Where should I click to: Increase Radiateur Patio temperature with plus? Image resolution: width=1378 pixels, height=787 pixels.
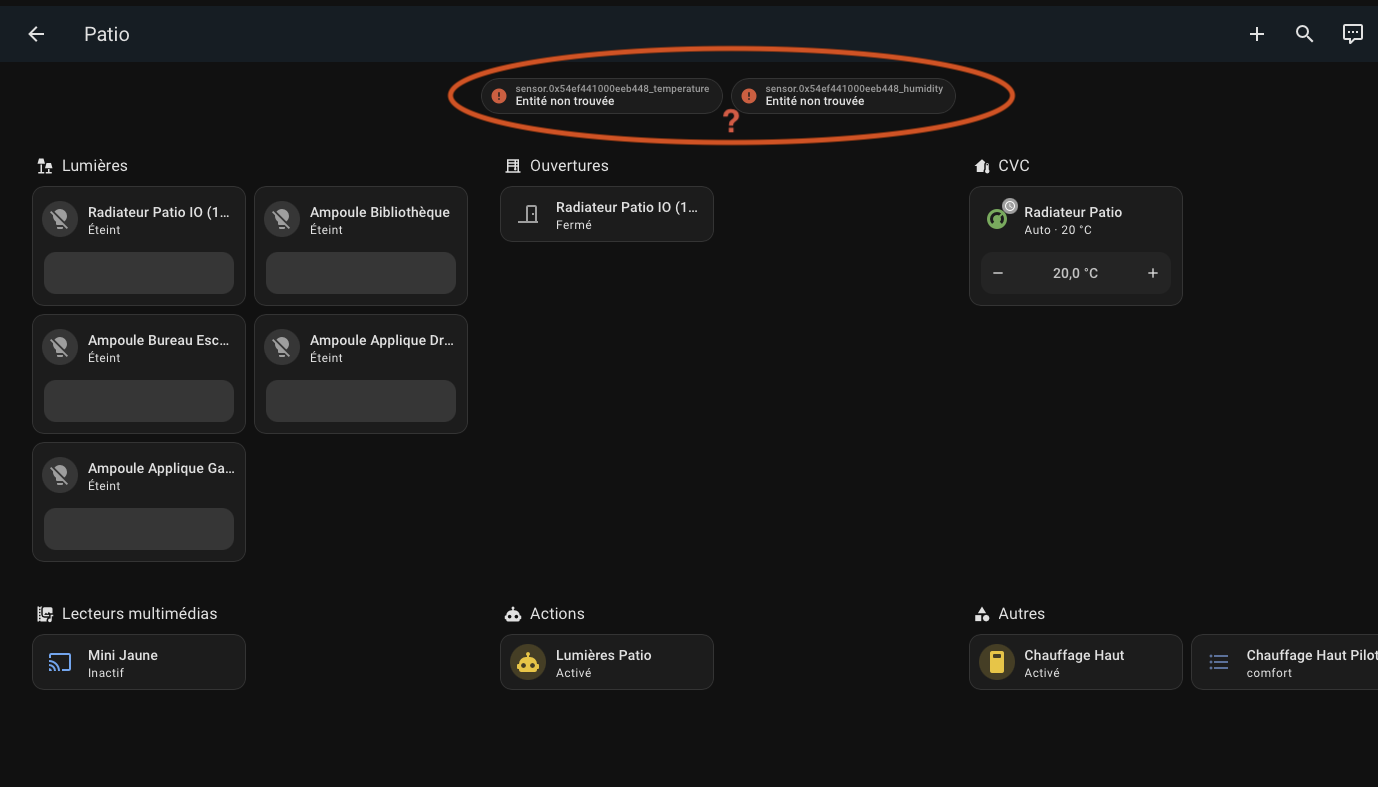(1152, 273)
